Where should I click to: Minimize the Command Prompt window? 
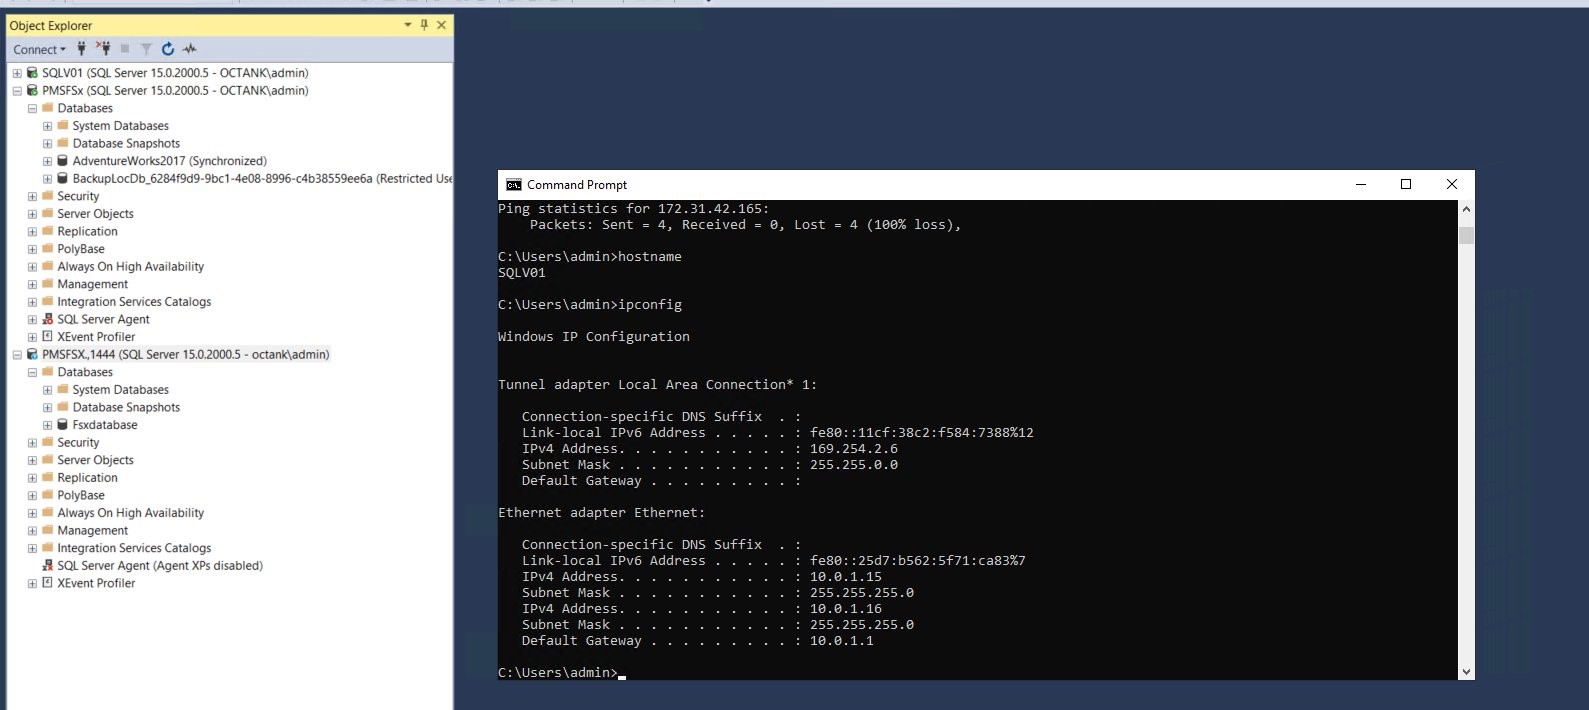[1361, 185]
